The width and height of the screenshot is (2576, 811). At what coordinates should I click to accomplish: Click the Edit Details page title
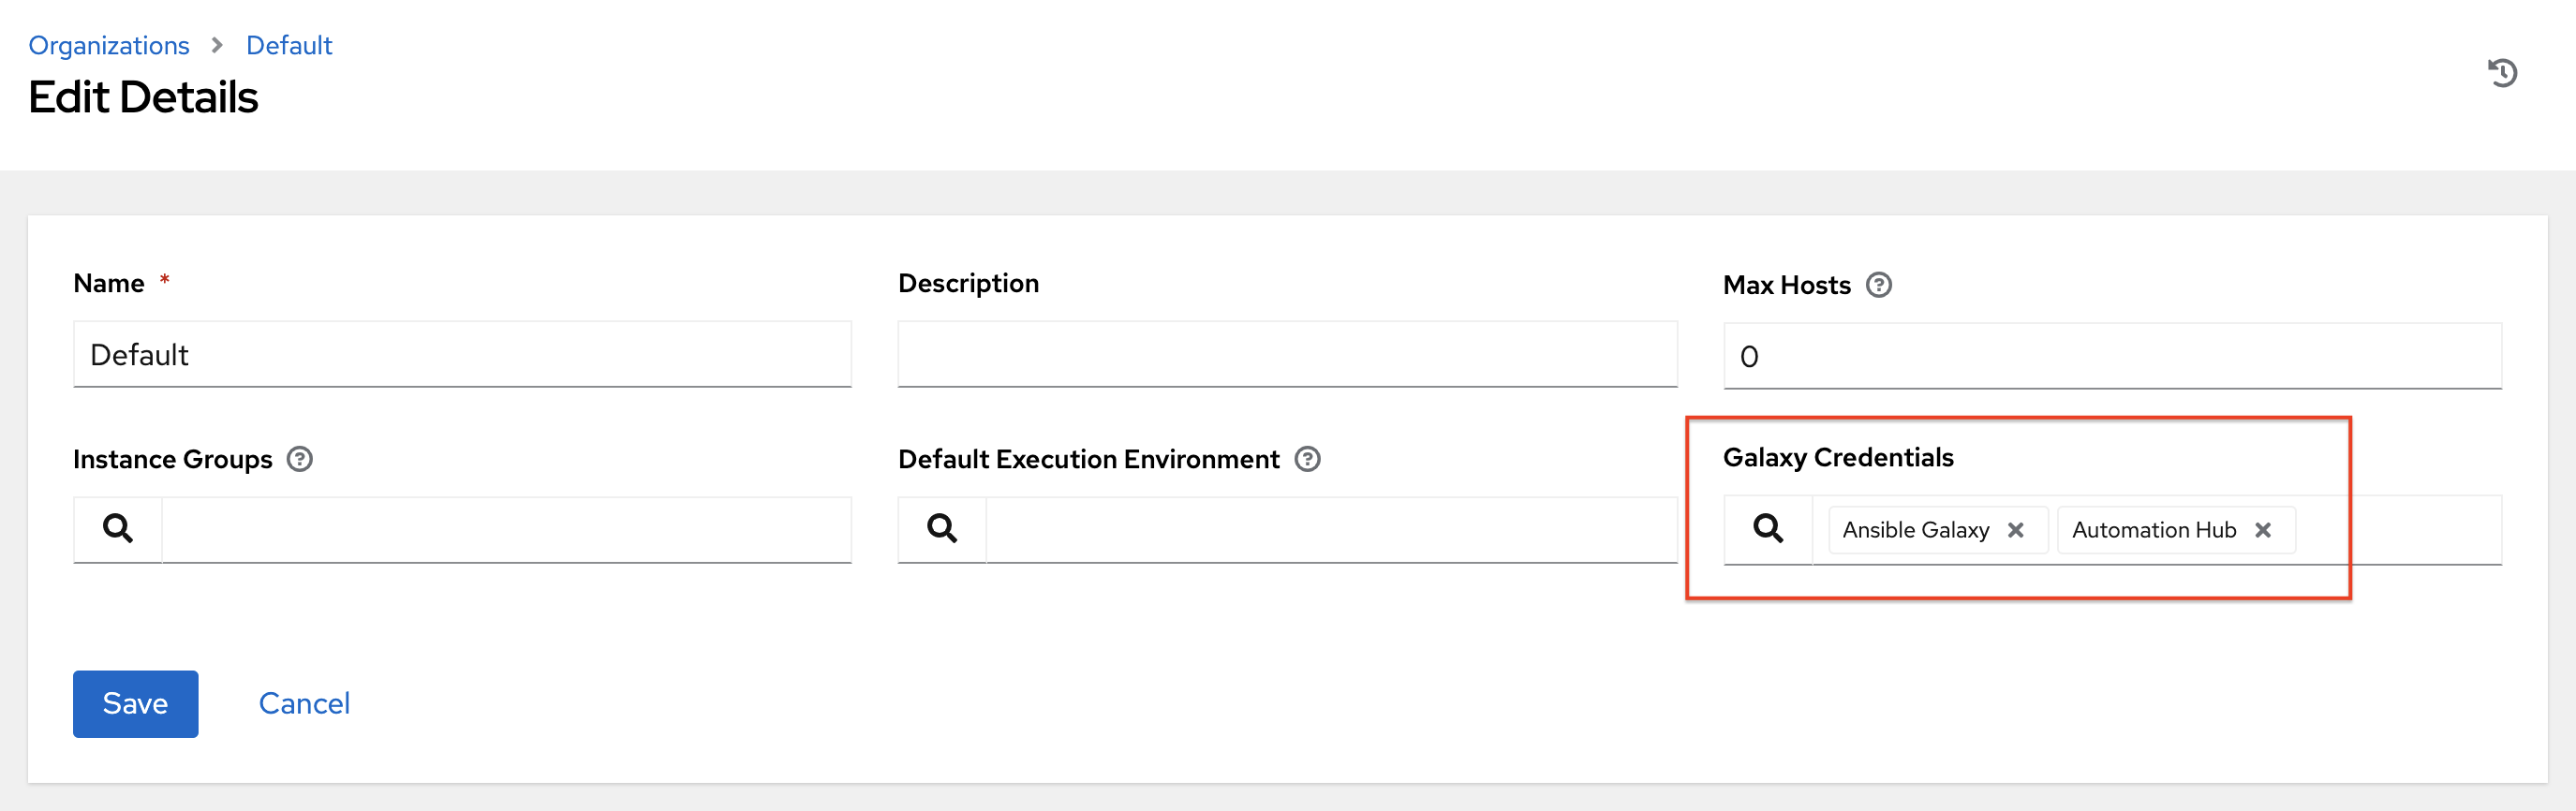[144, 96]
